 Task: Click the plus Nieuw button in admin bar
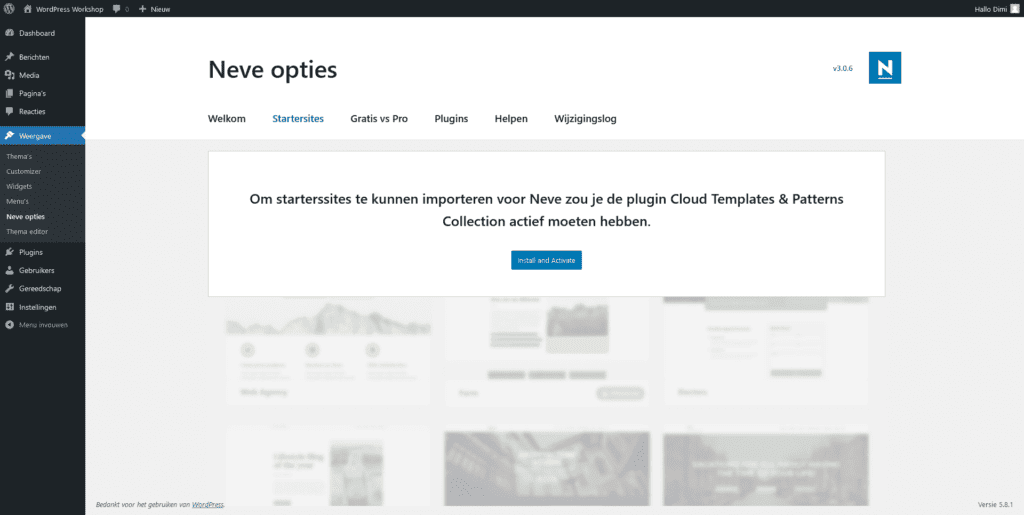click(154, 9)
